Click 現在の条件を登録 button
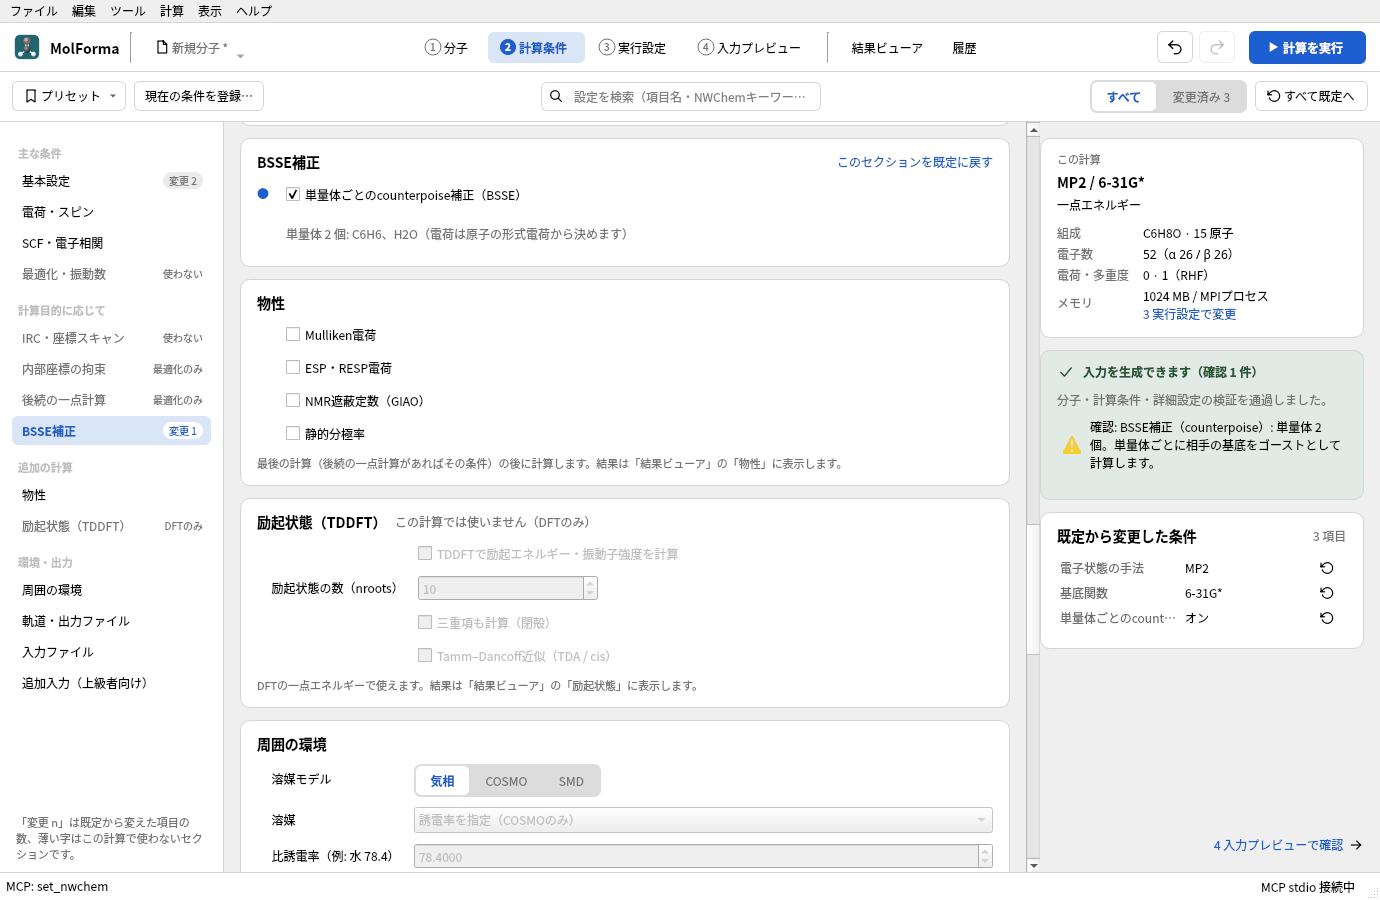The image size is (1380, 900). 199,96
